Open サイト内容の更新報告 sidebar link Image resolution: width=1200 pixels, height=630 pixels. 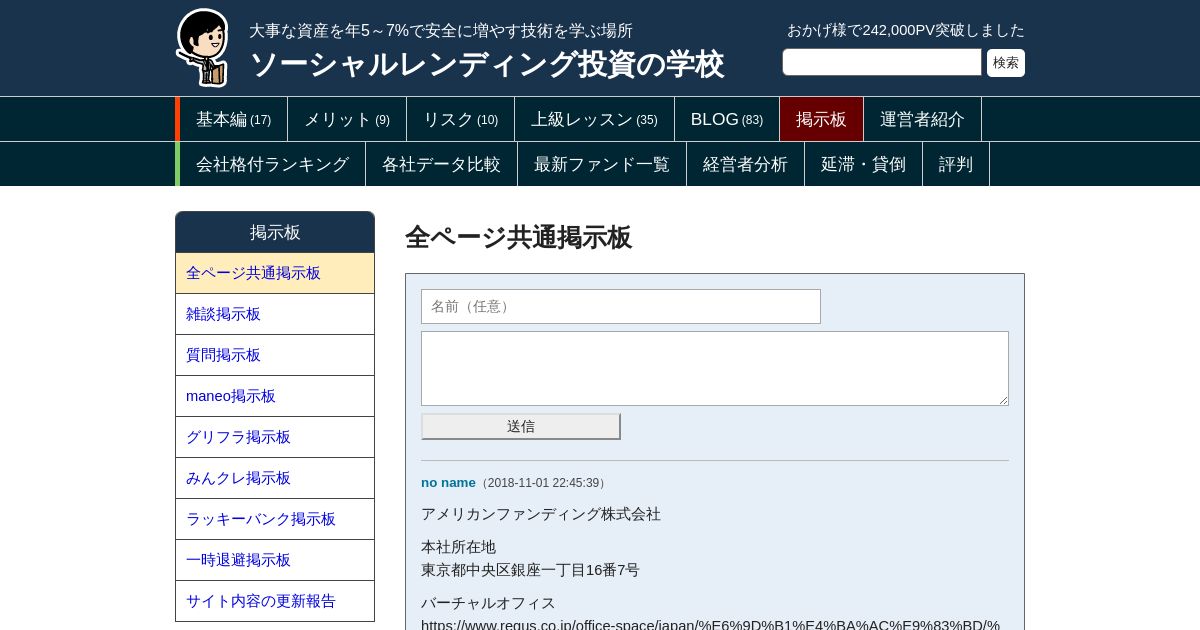coord(275,601)
